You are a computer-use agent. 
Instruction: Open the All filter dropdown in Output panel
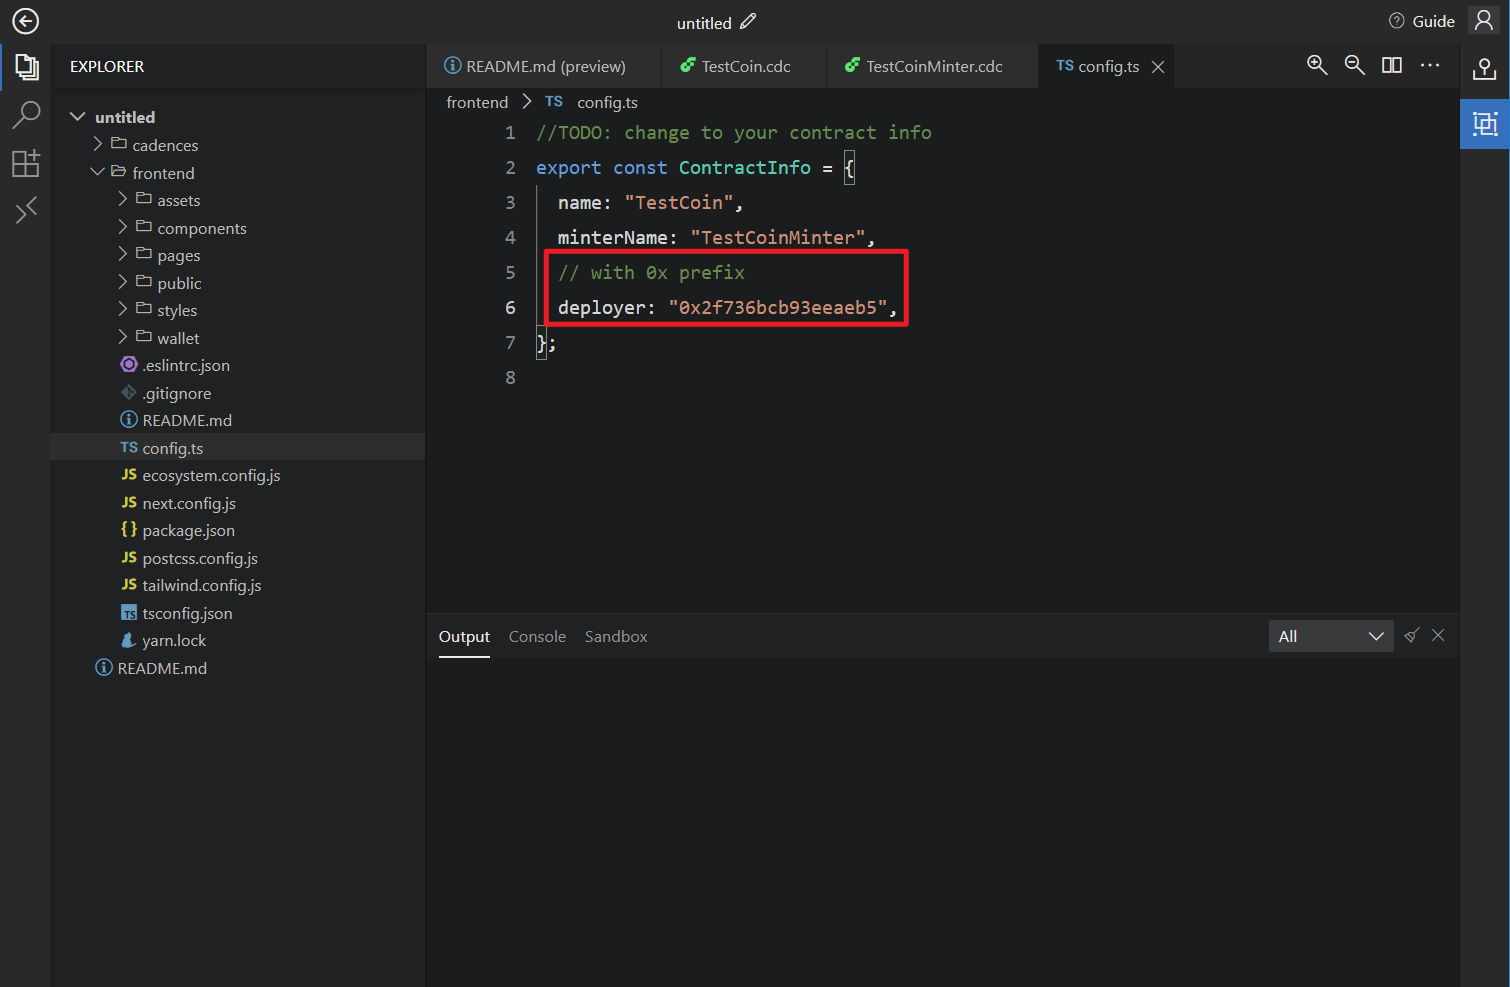[1330, 635]
